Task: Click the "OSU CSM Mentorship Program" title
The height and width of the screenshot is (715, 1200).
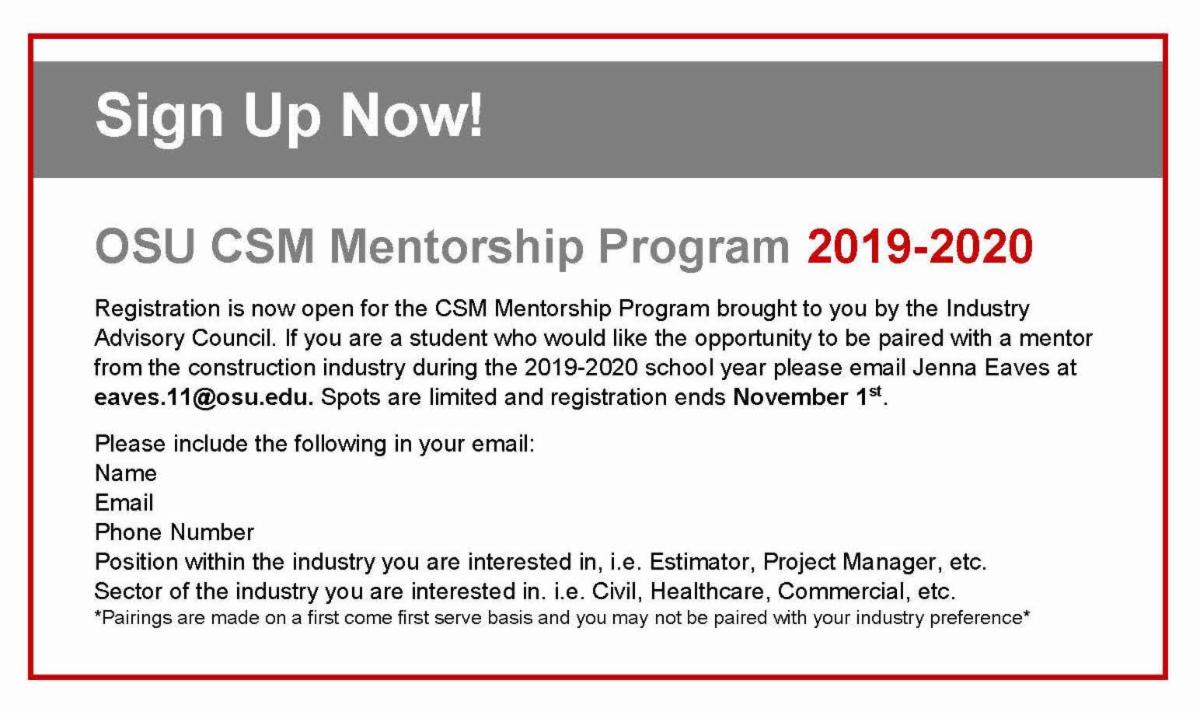Action: pyautogui.click(x=441, y=247)
